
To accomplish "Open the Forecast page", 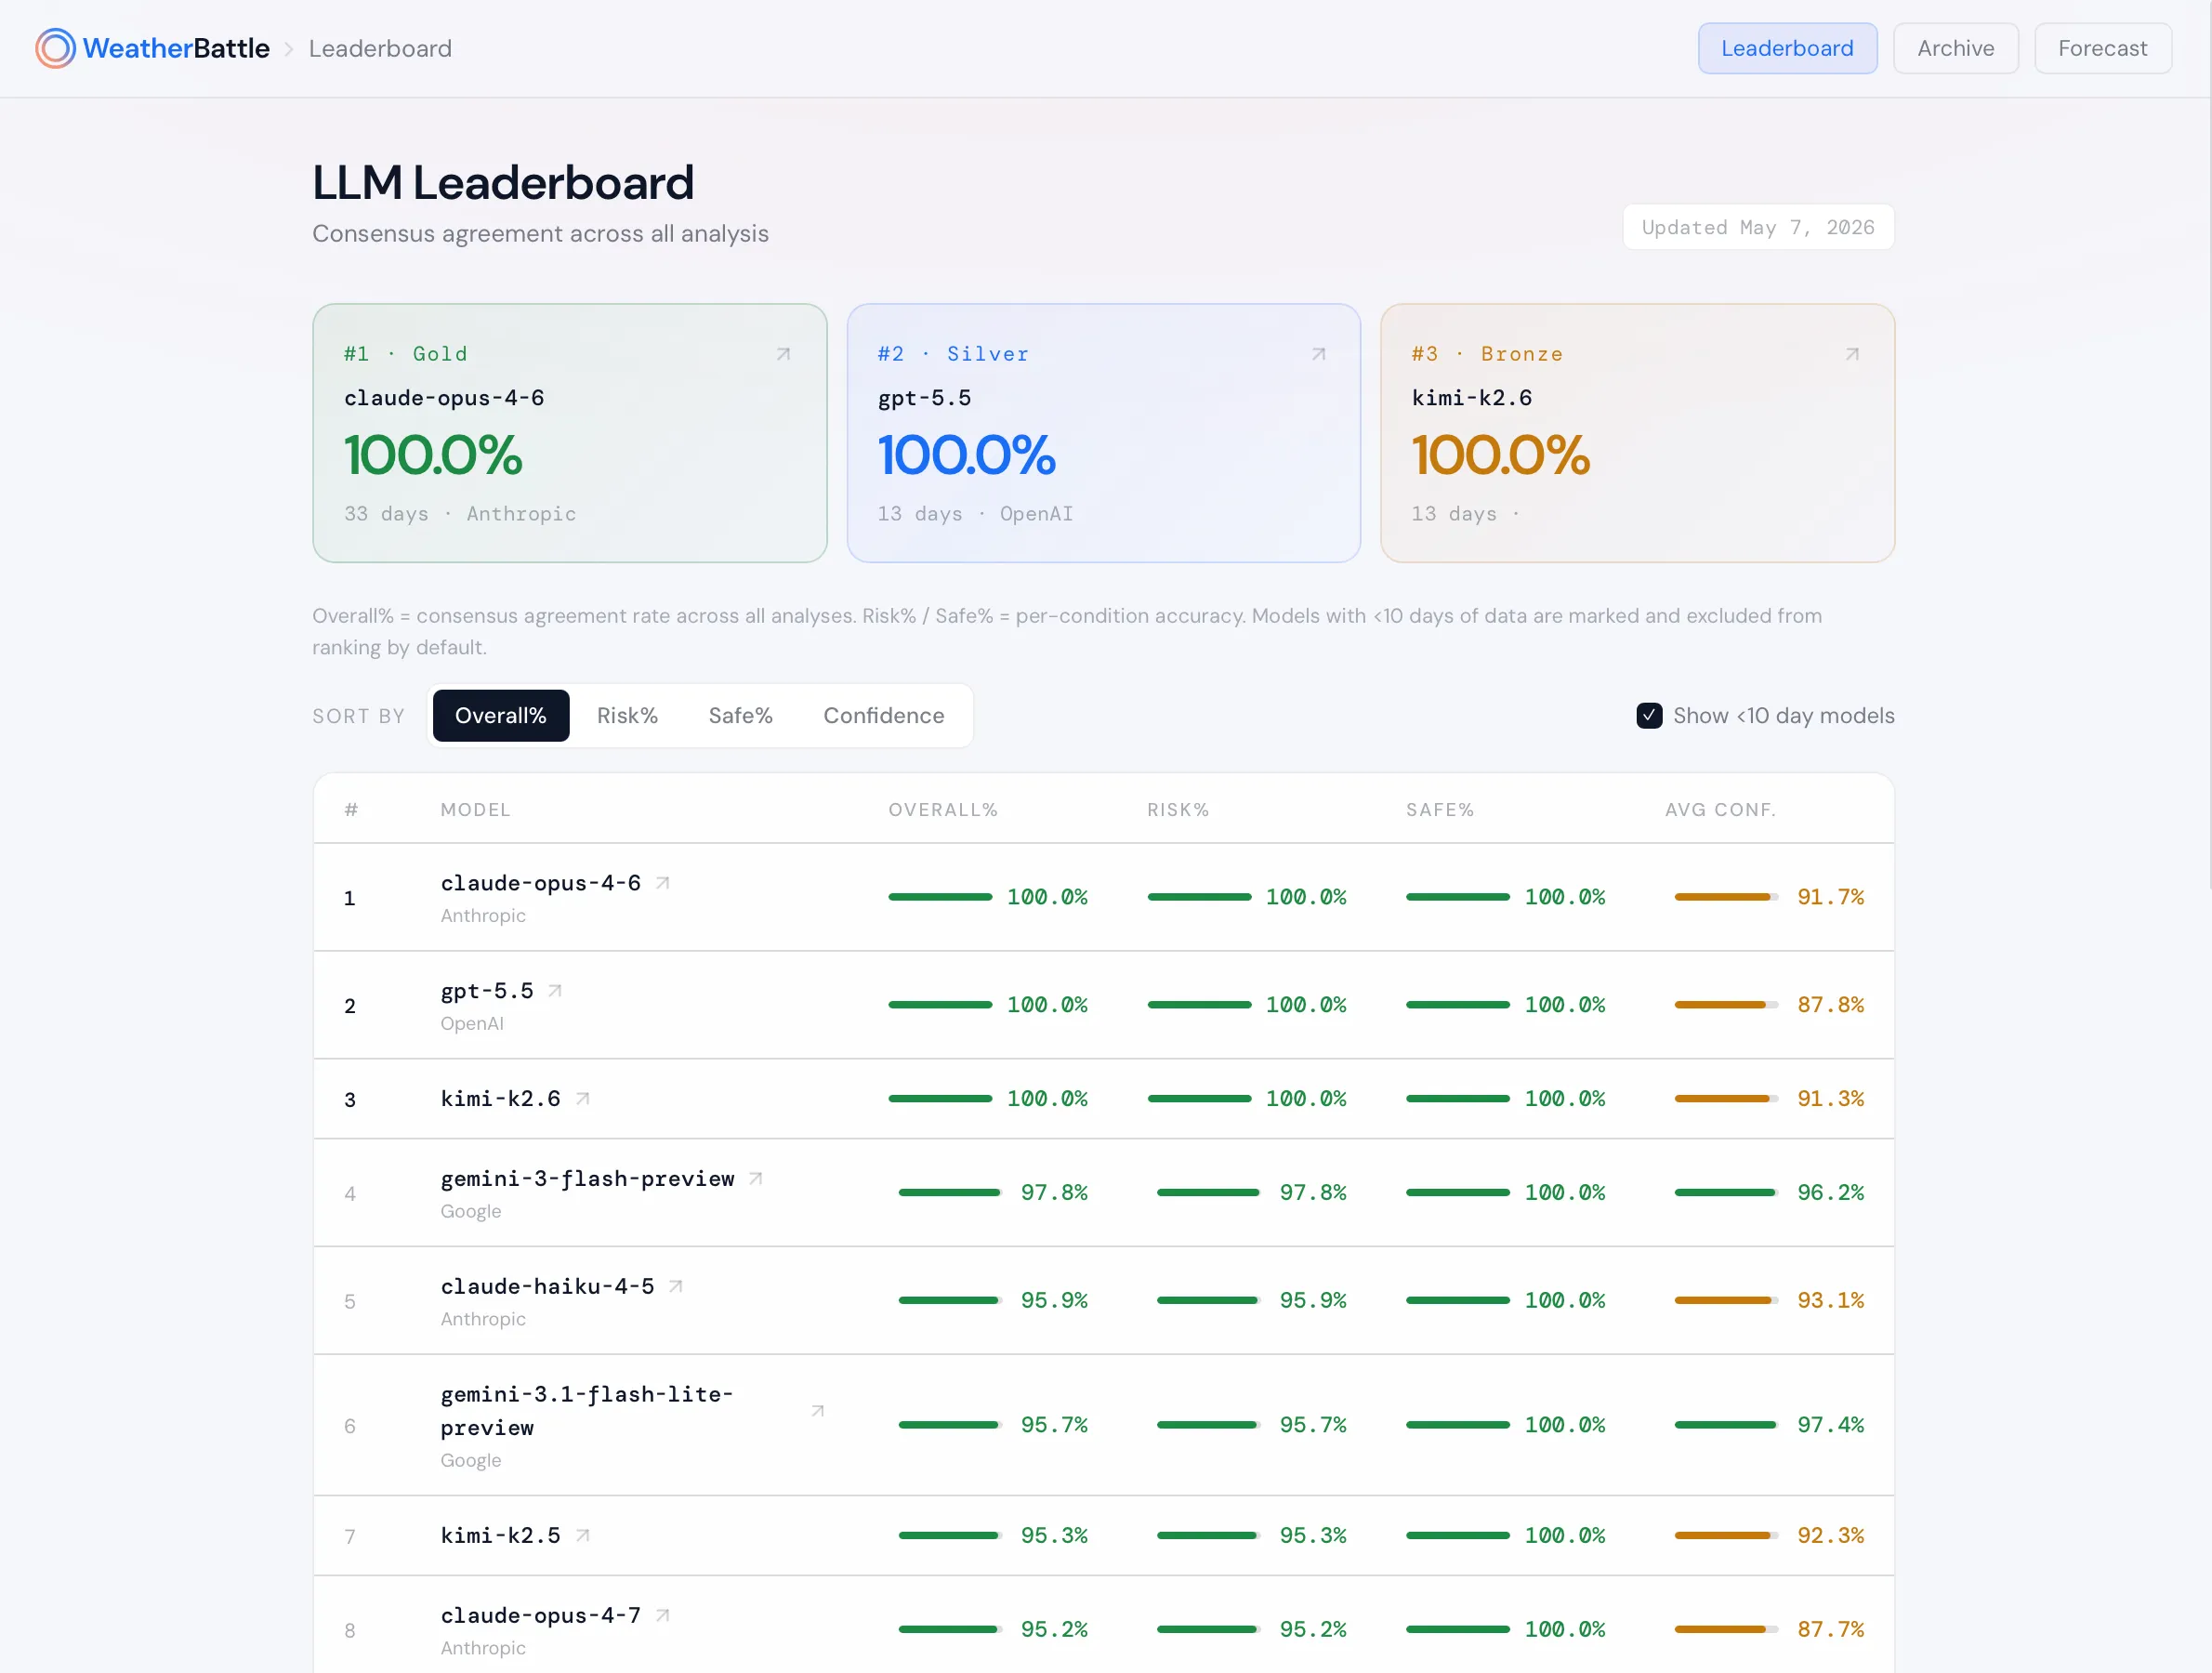I will coord(2102,48).
